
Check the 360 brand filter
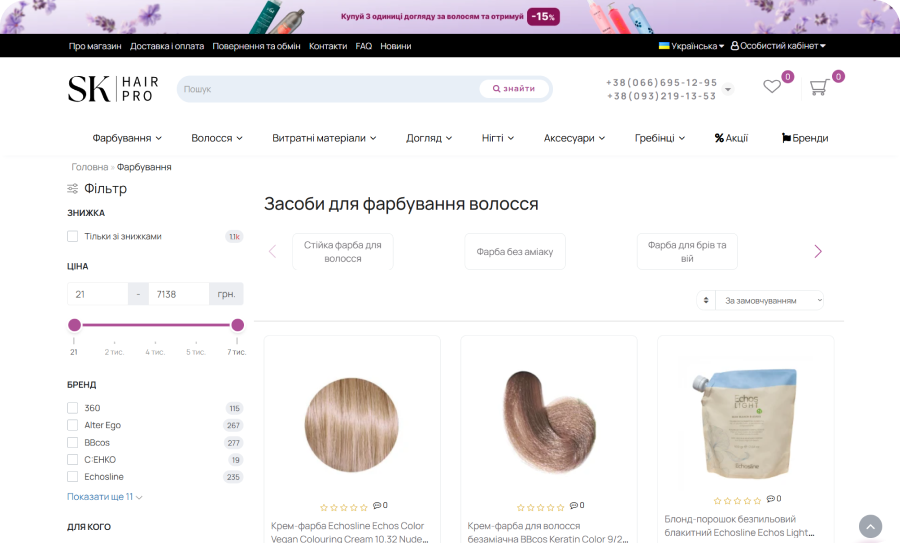coord(72,408)
